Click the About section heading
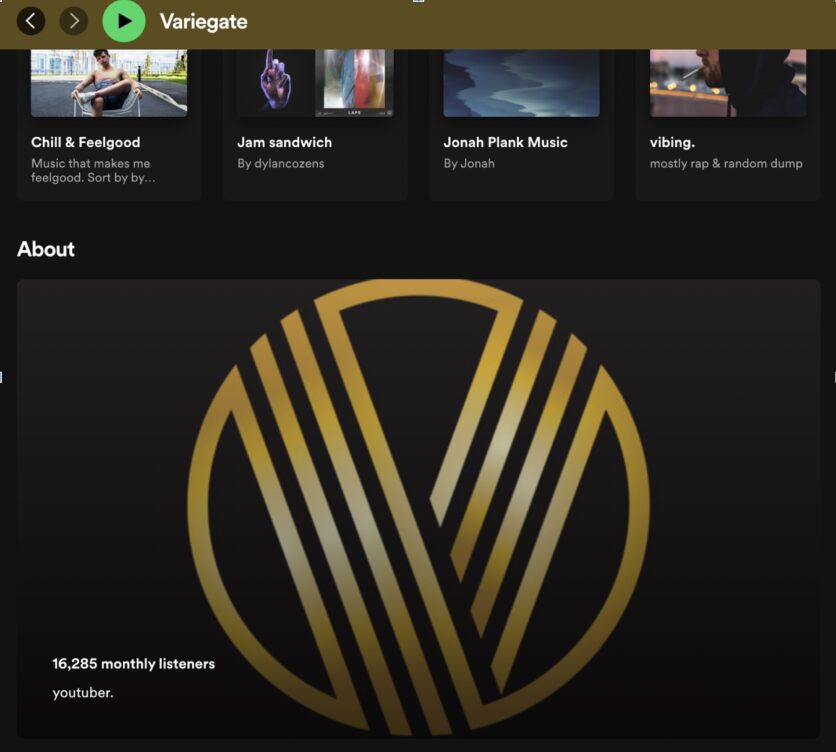The width and height of the screenshot is (836, 752). click(46, 249)
